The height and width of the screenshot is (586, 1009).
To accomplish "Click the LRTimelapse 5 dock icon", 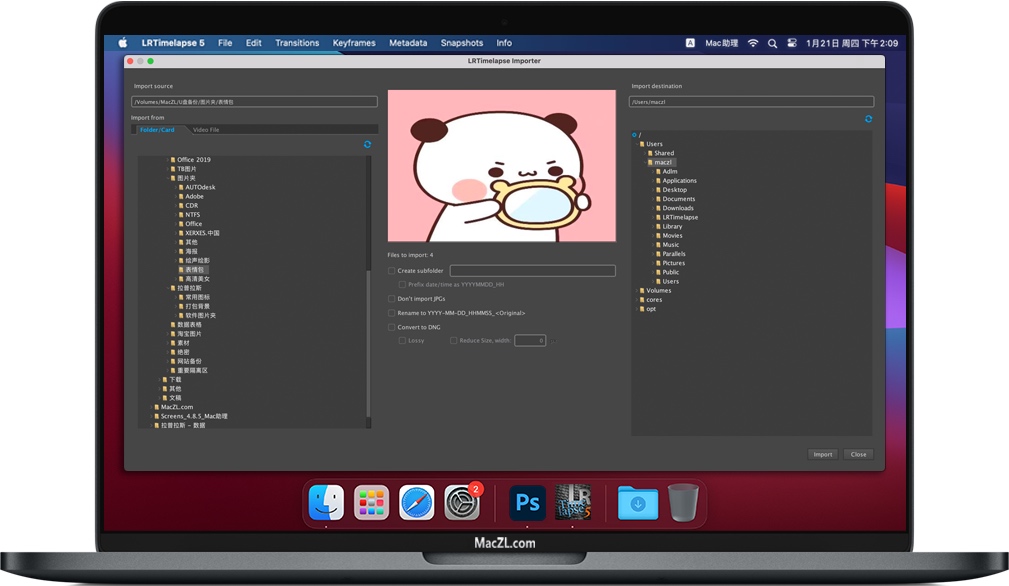I will click(x=573, y=502).
